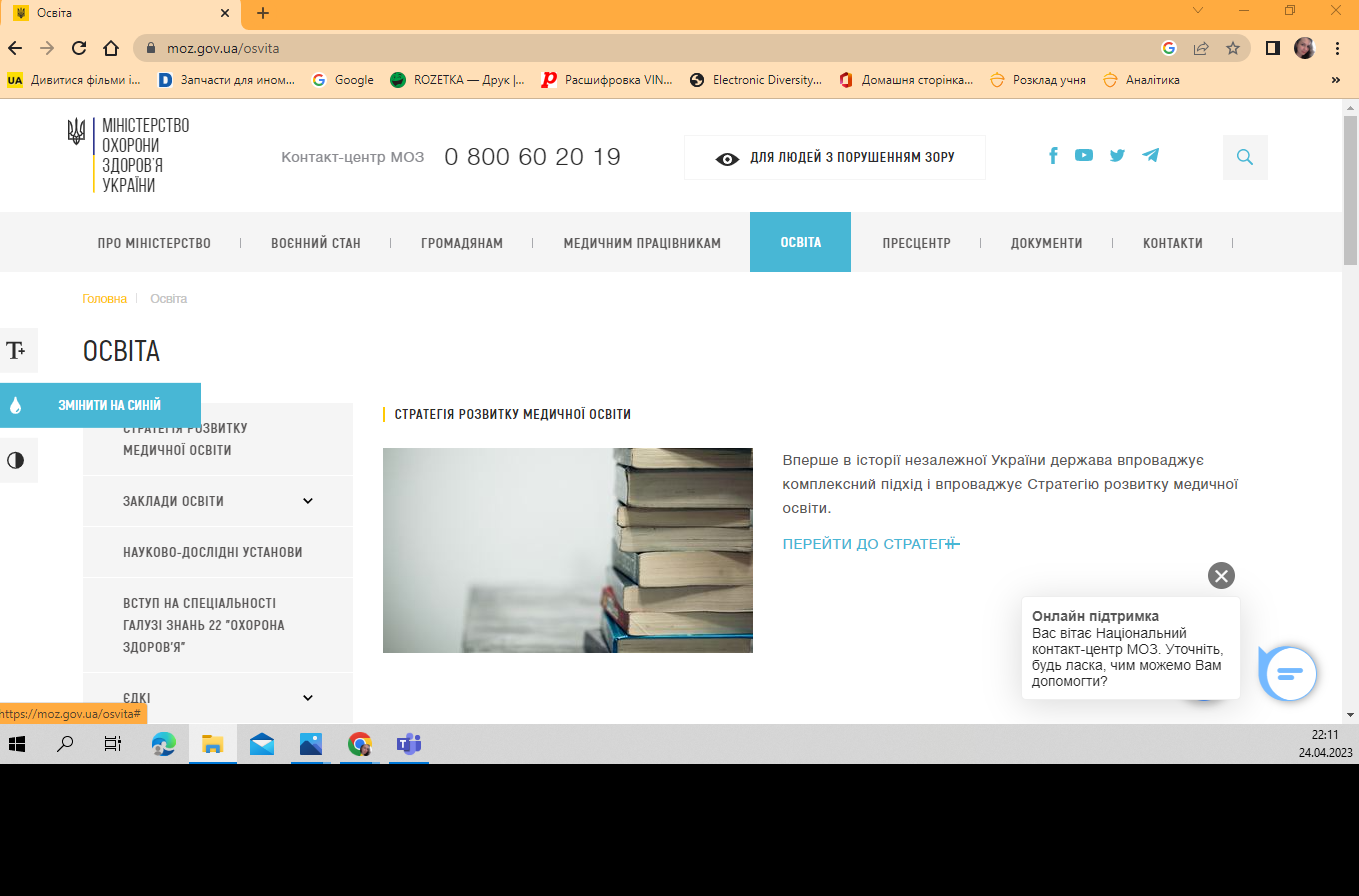The height and width of the screenshot is (896, 1359).
Task: Click the T+ increase text size icon
Action: (x=17, y=350)
